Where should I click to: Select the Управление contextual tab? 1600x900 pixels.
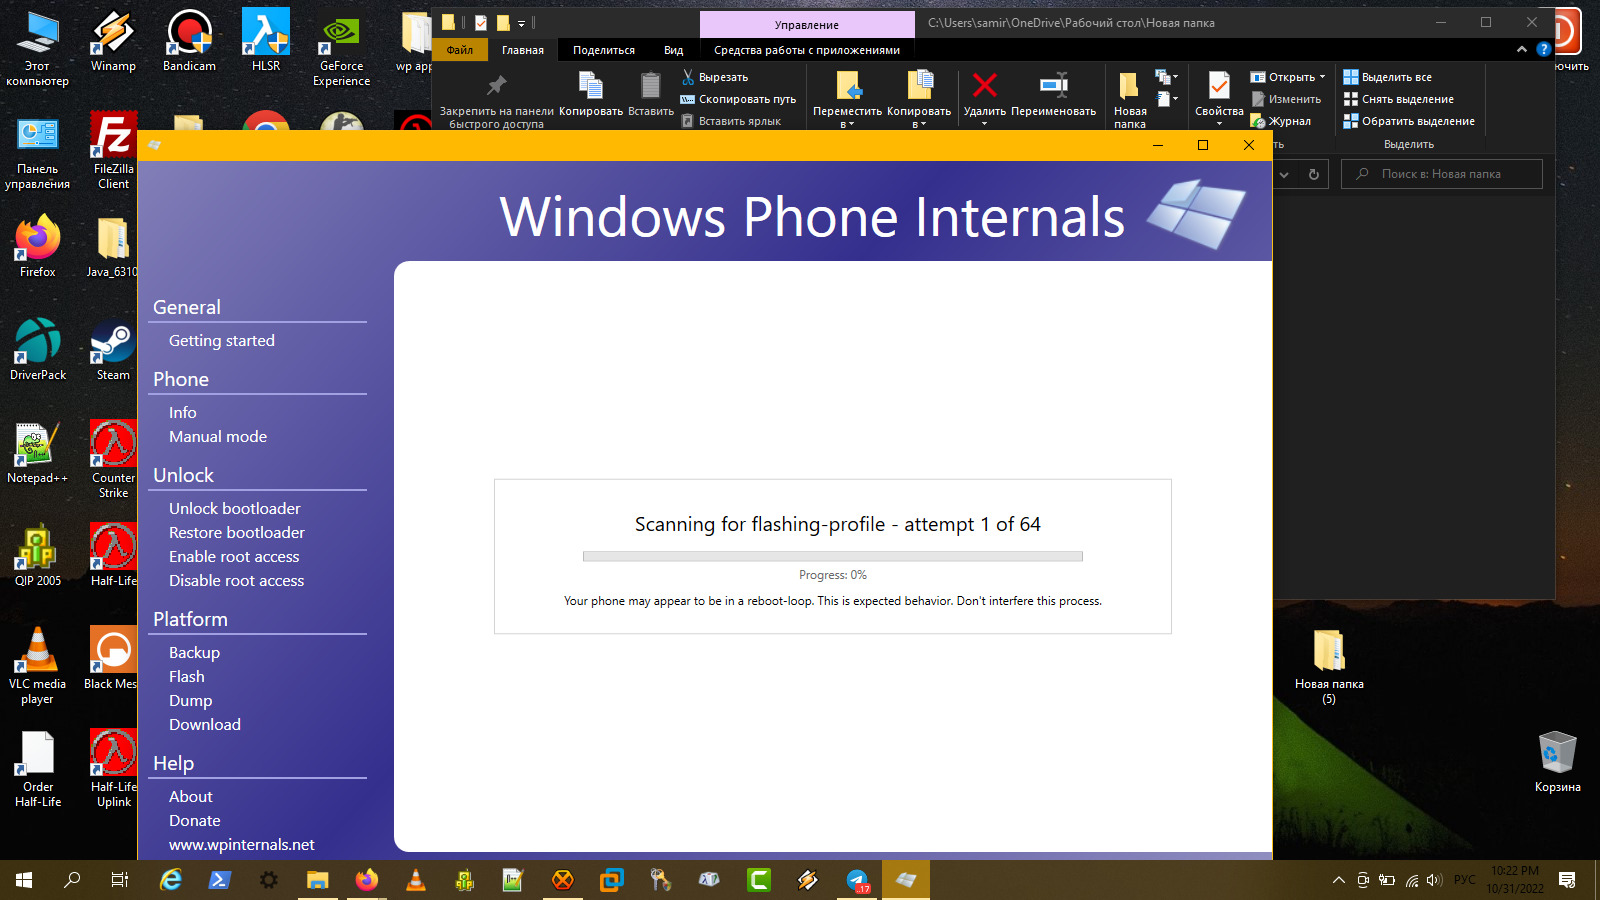click(807, 25)
